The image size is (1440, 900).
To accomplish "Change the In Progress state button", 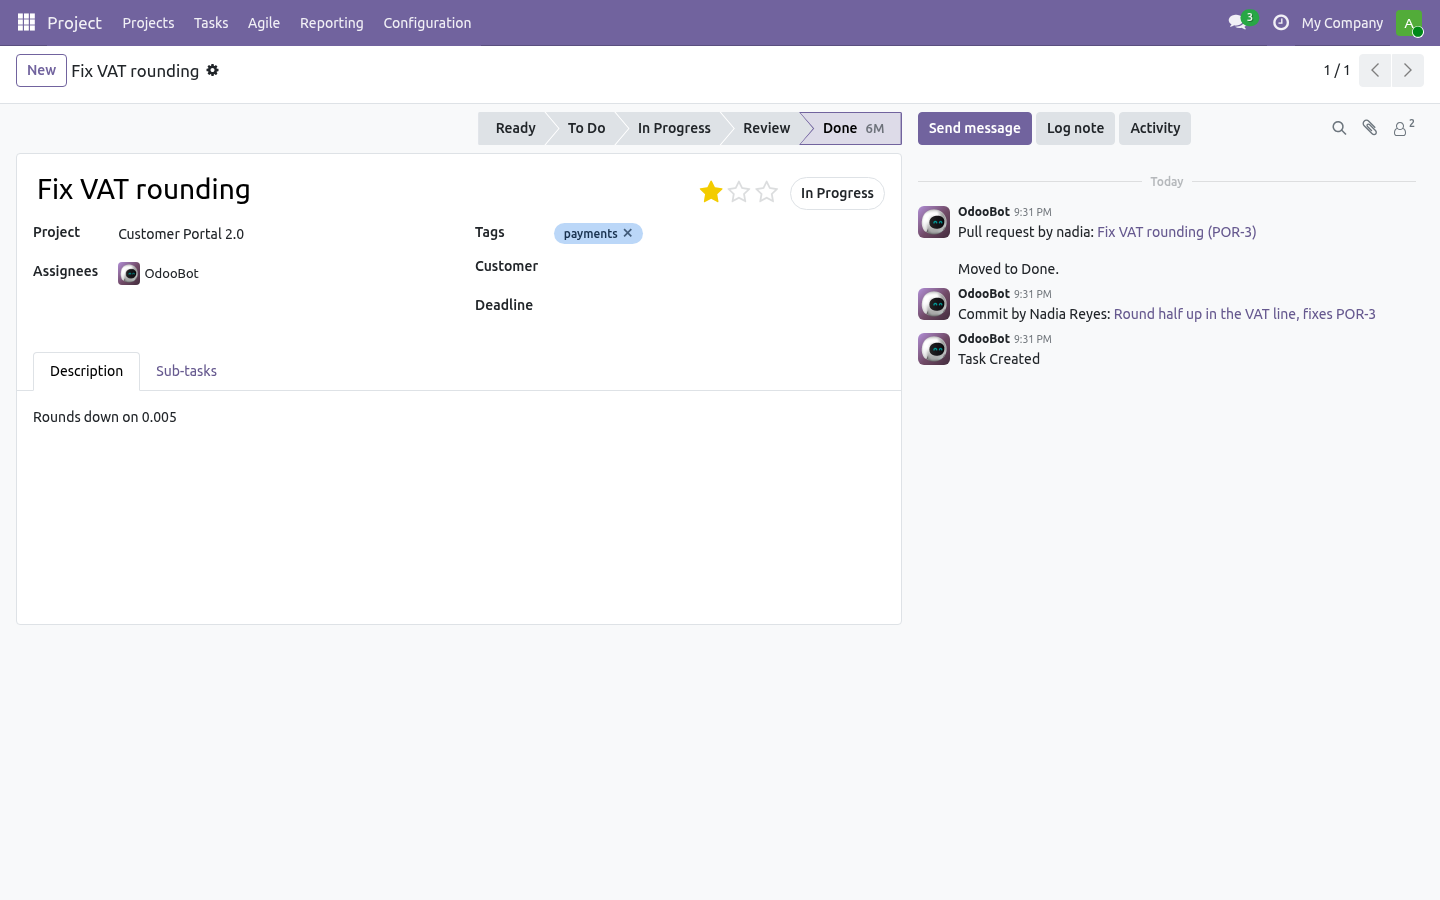I will point(837,193).
